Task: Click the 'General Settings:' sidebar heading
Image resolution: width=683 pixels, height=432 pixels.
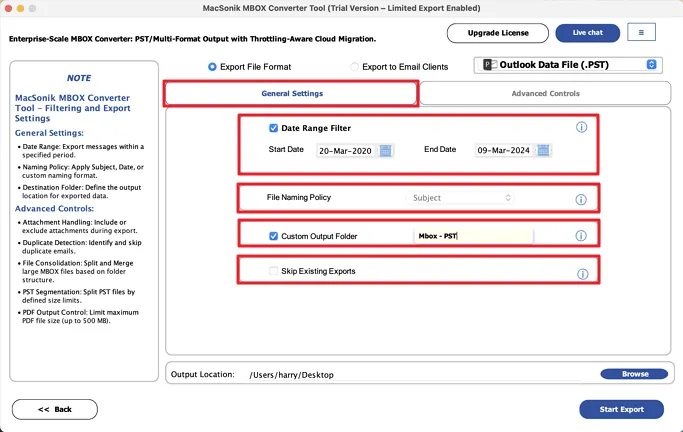Action: 49,133
